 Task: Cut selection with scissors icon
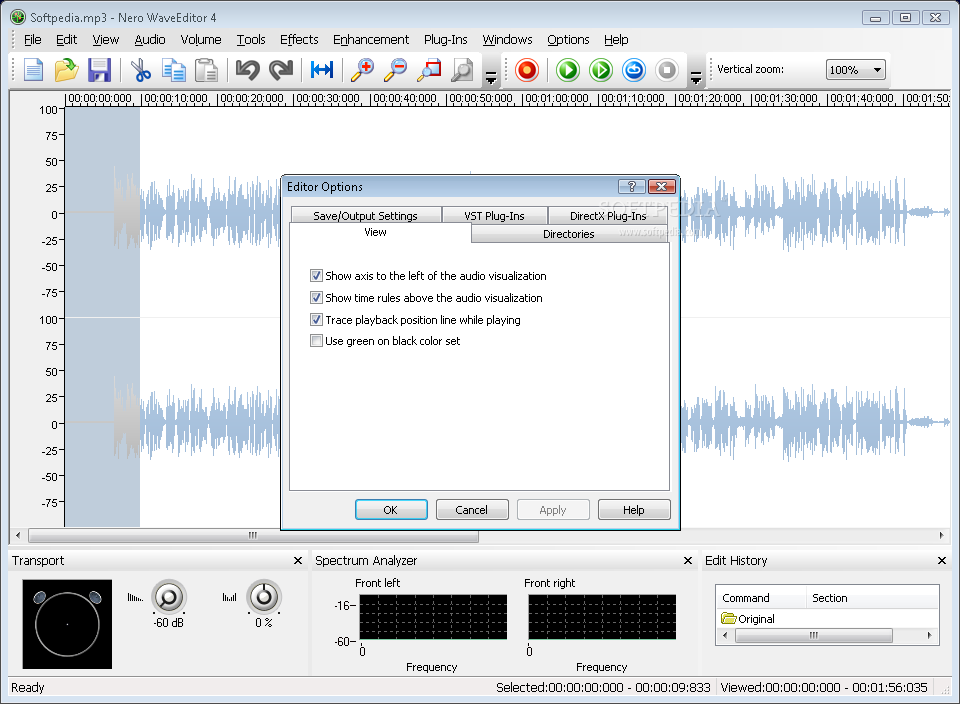(x=141, y=70)
